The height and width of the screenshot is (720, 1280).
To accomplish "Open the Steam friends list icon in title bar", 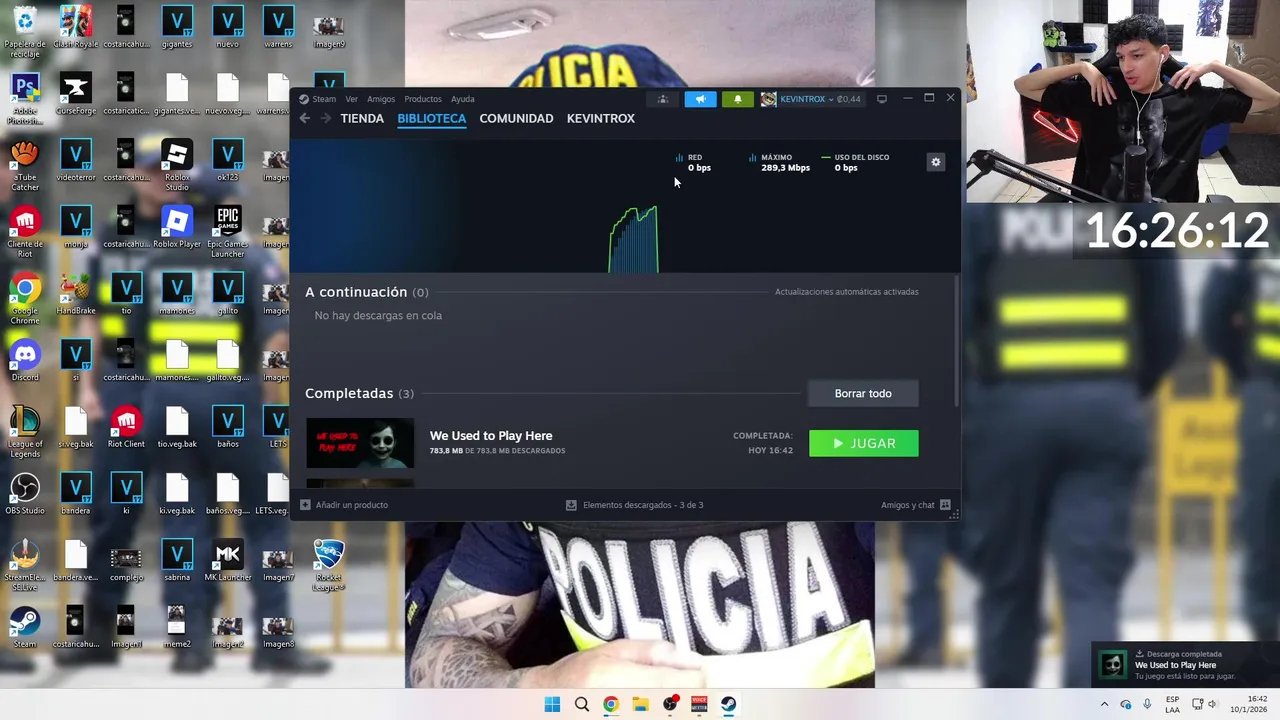I will (x=662, y=99).
